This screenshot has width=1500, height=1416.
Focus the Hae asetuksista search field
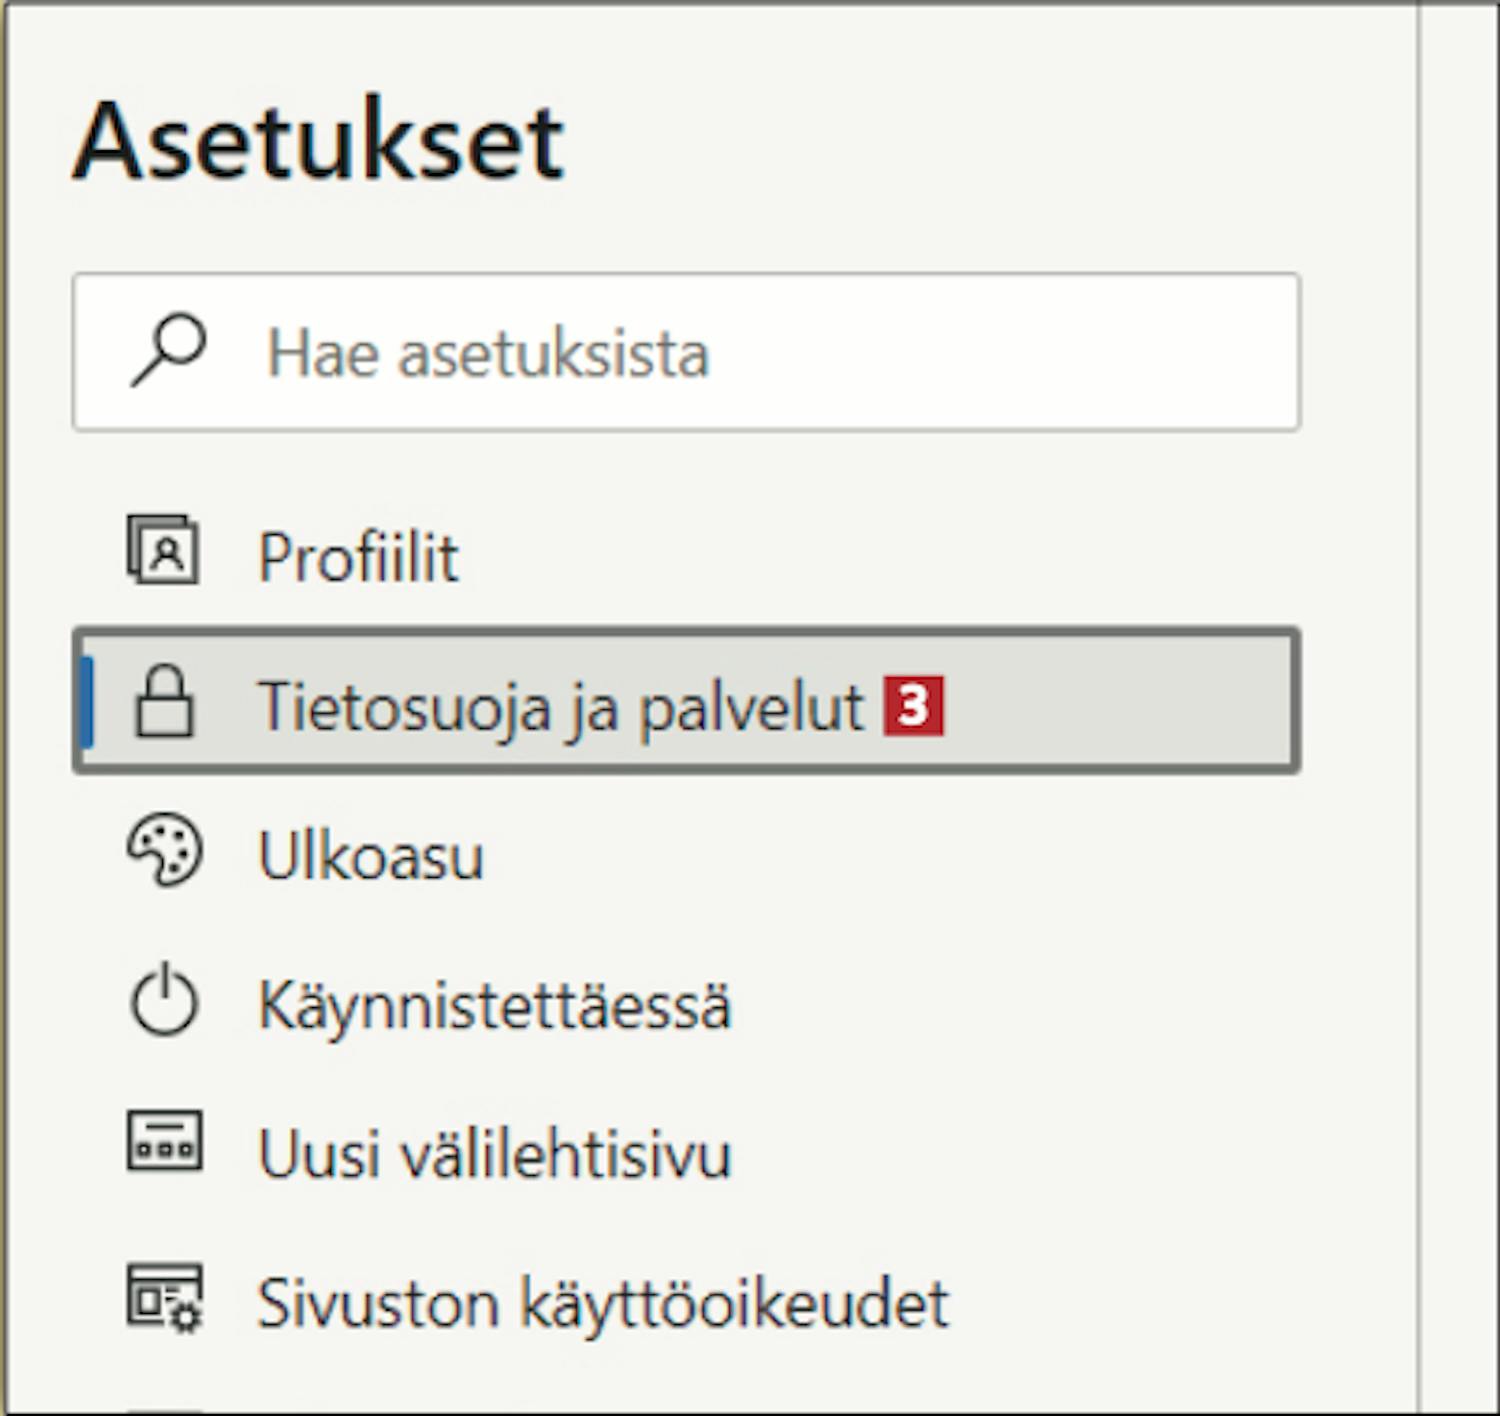(686, 352)
